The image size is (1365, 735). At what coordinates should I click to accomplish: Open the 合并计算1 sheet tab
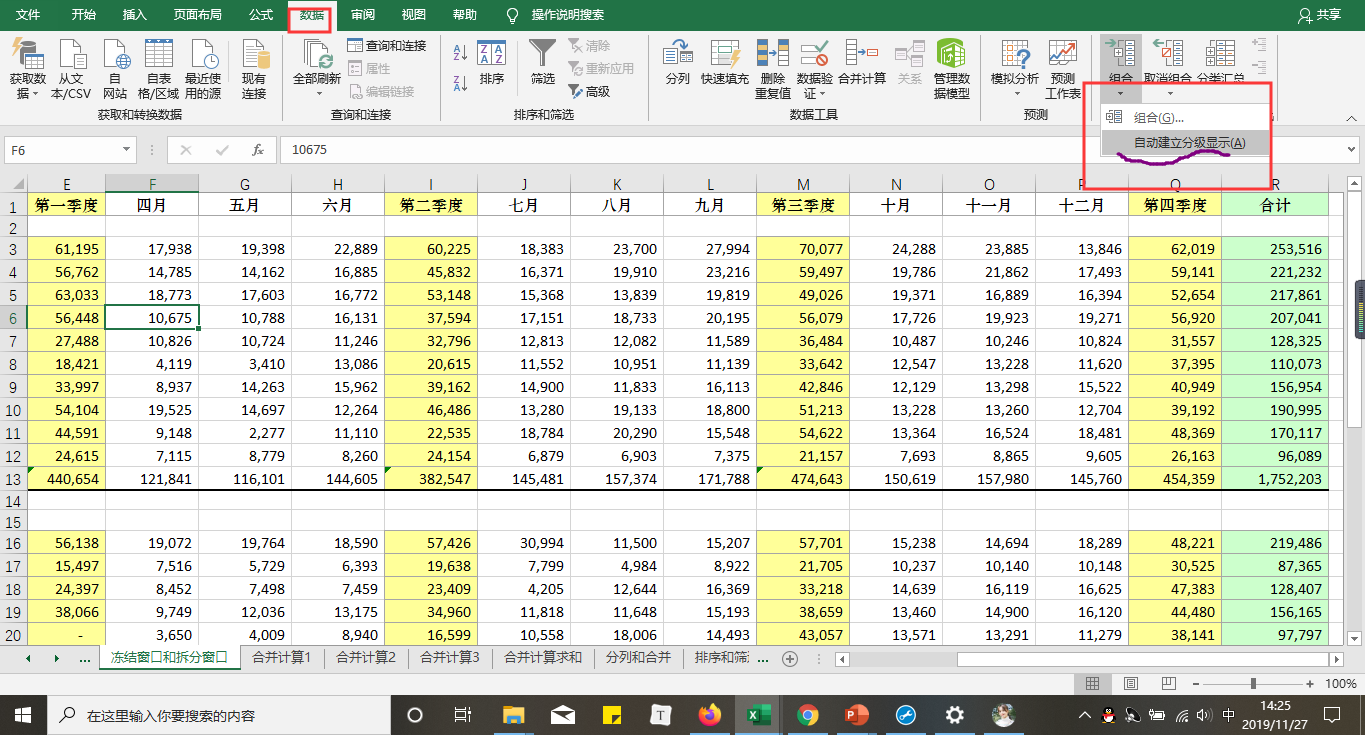coord(282,658)
